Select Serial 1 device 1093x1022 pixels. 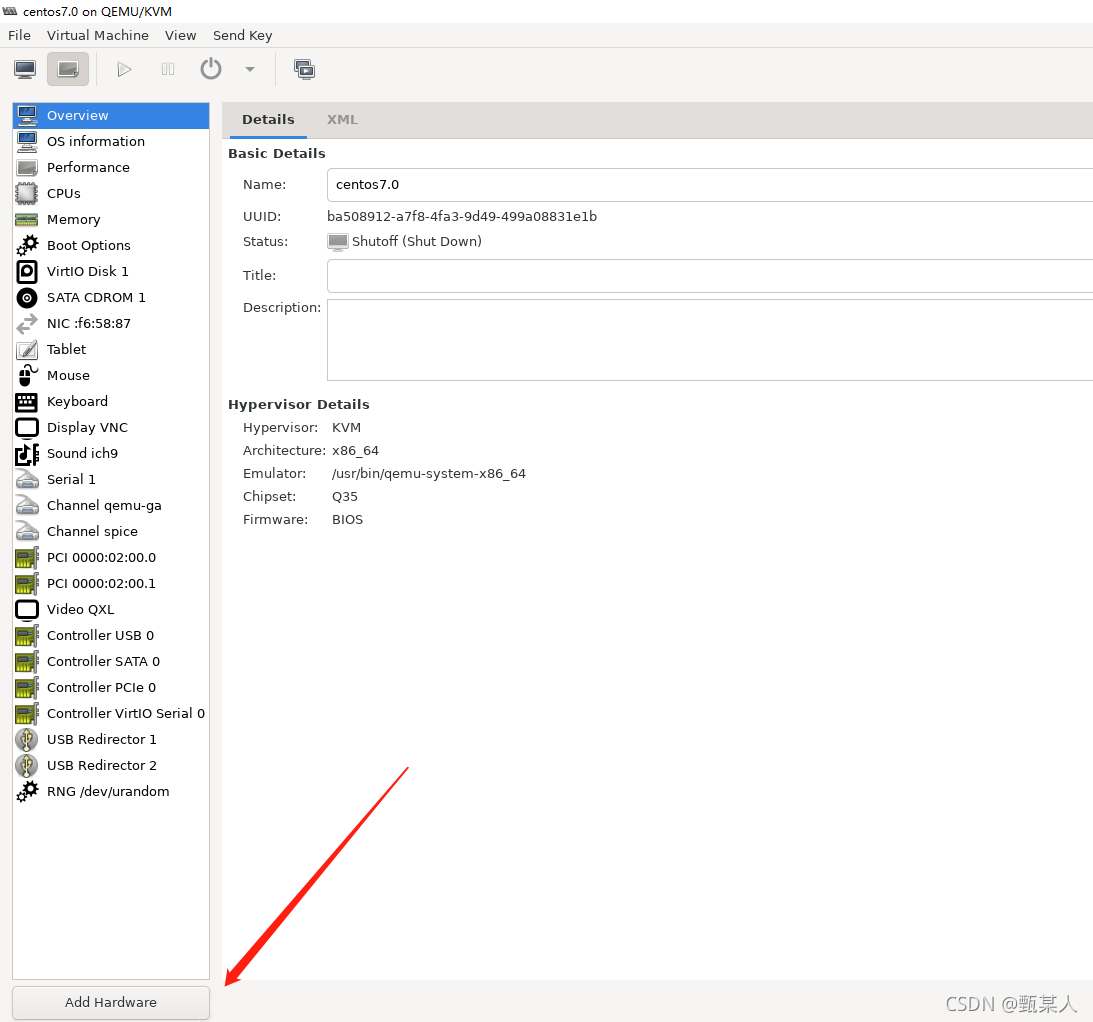111,480
